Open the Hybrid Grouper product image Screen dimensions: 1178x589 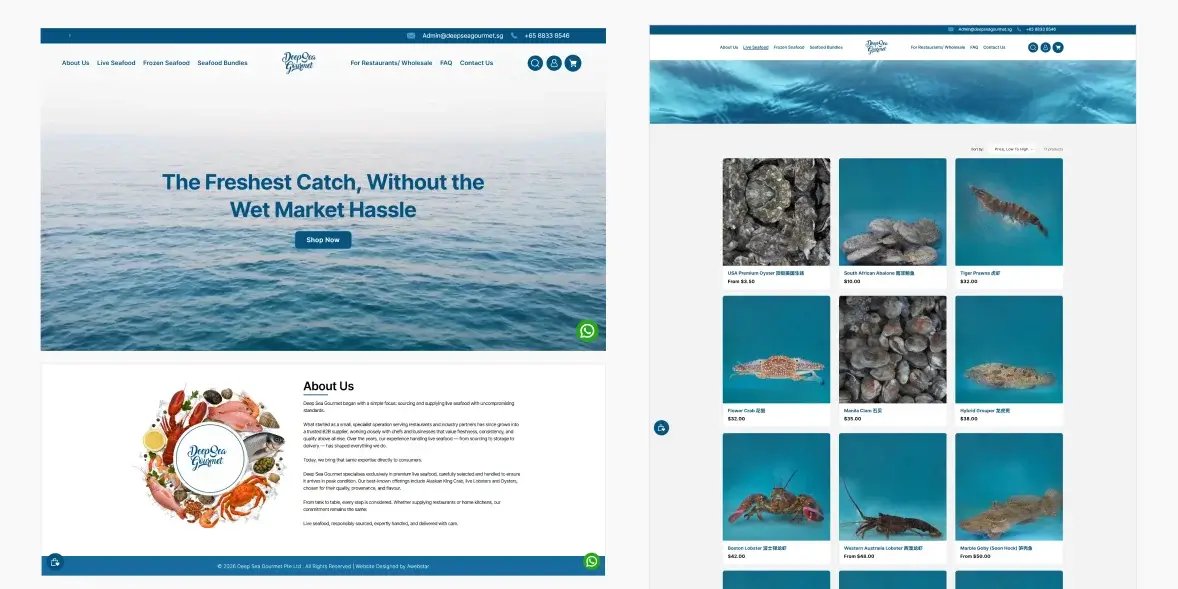tap(1009, 349)
